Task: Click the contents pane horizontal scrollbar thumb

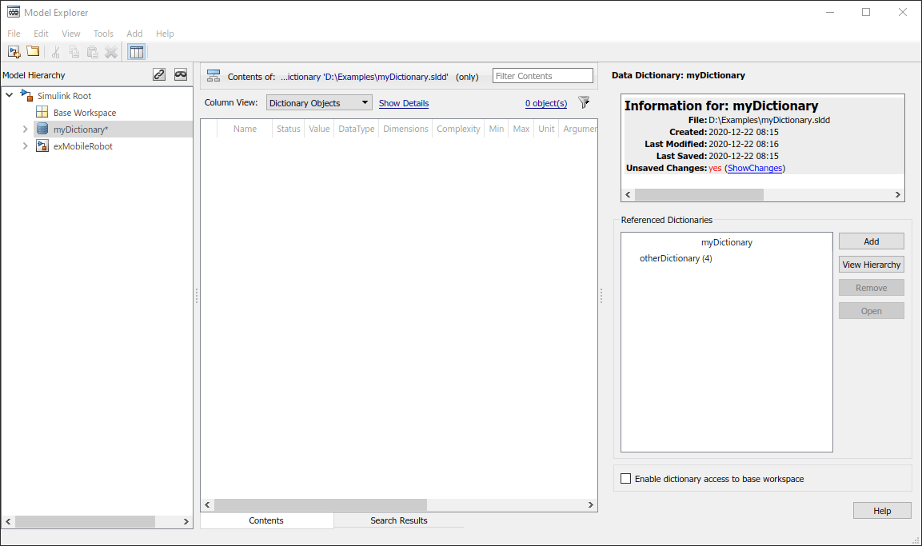Action: pos(320,505)
